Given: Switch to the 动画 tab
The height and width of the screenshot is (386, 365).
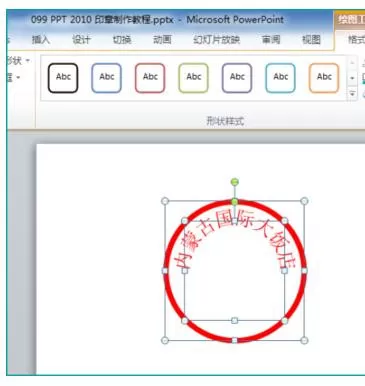Looking at the screenshot, I should click(162, 40).
